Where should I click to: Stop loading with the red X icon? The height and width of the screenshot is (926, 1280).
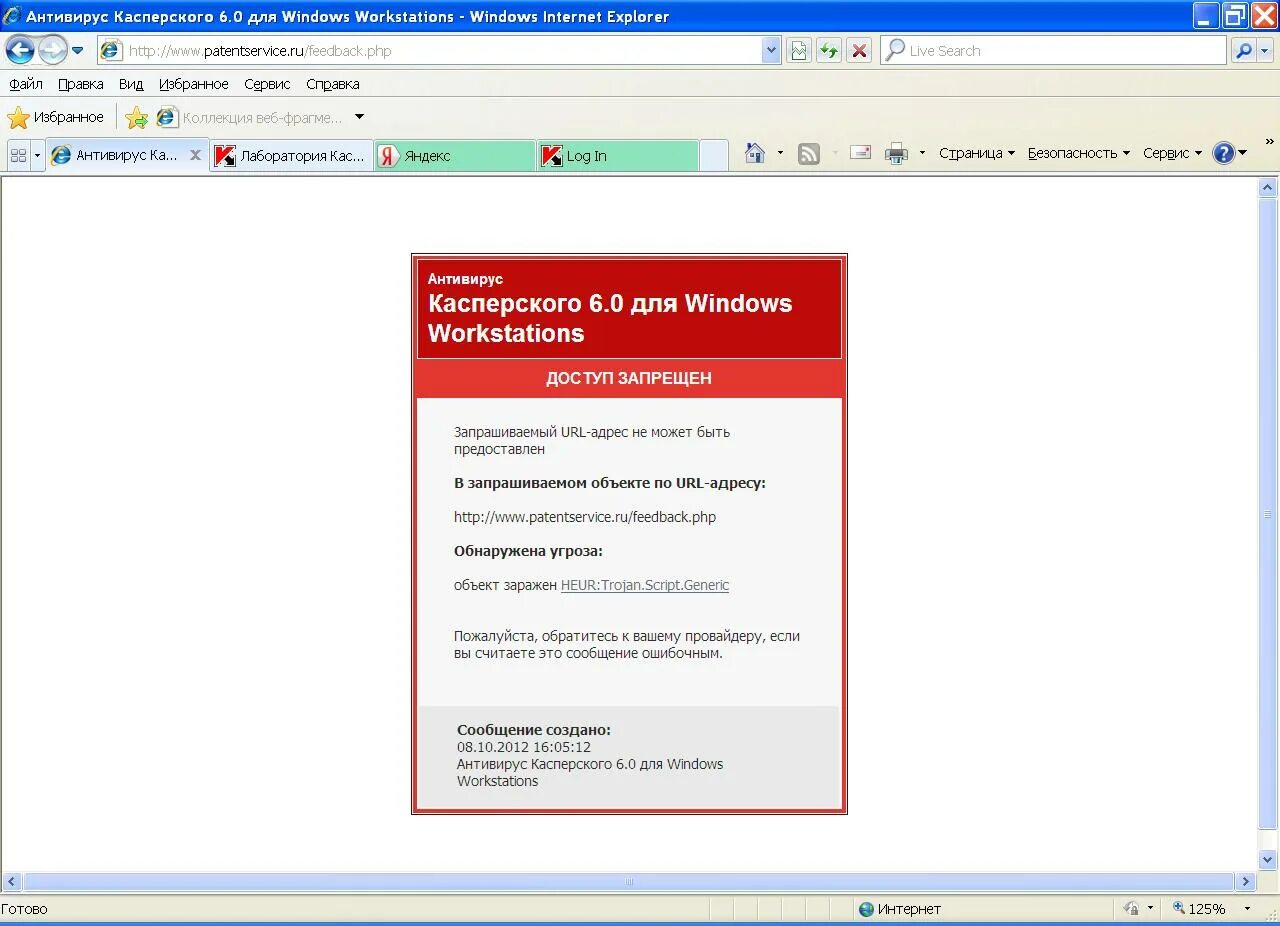click(859, 50)
